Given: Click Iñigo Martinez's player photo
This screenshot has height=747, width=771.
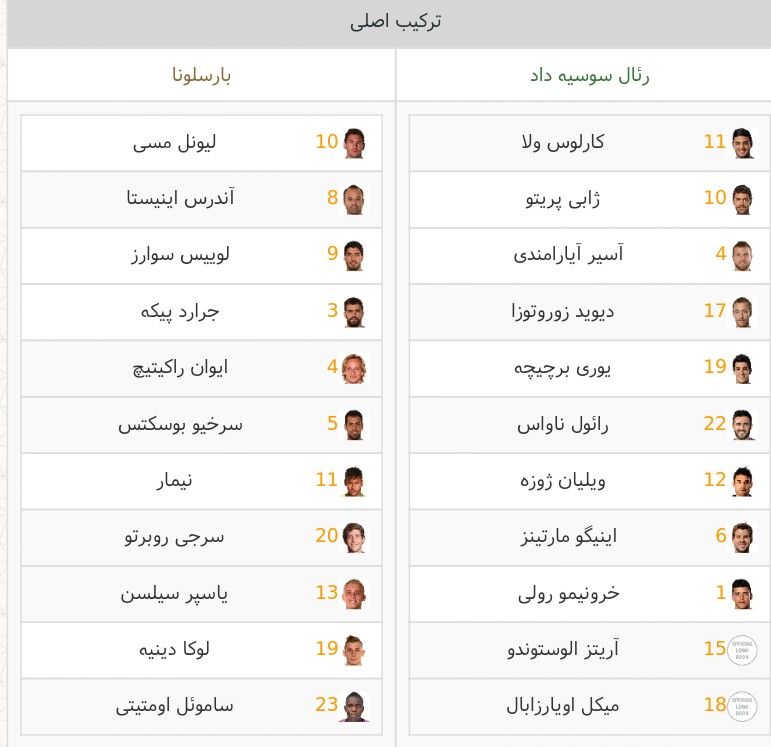Looking at the screenshot, I should [742, 538].
